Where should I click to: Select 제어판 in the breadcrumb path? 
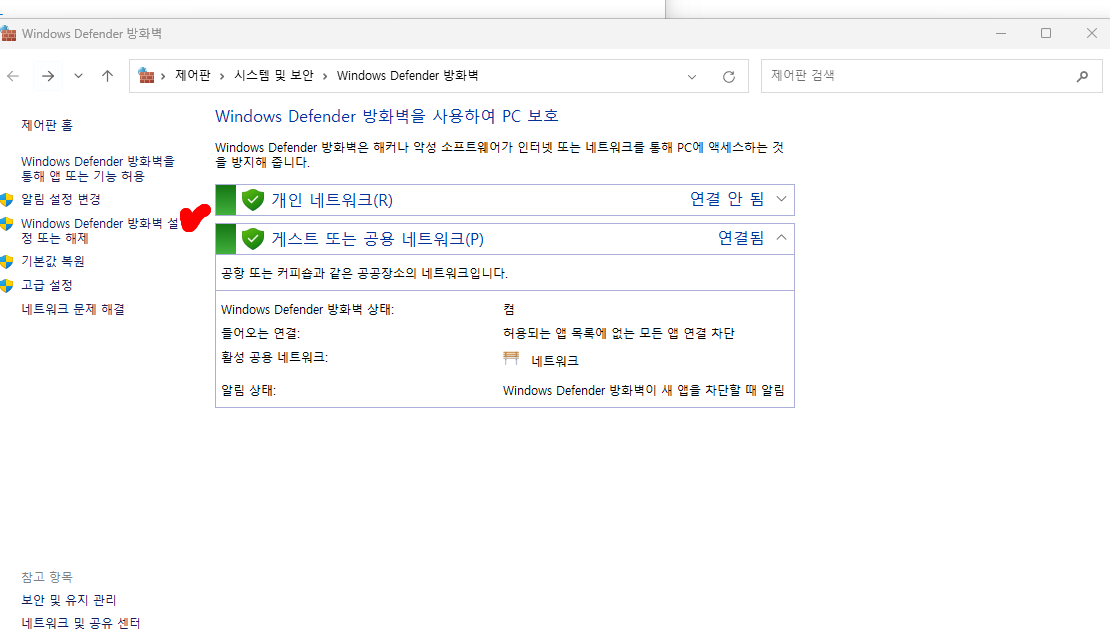[x=193, y=75]
